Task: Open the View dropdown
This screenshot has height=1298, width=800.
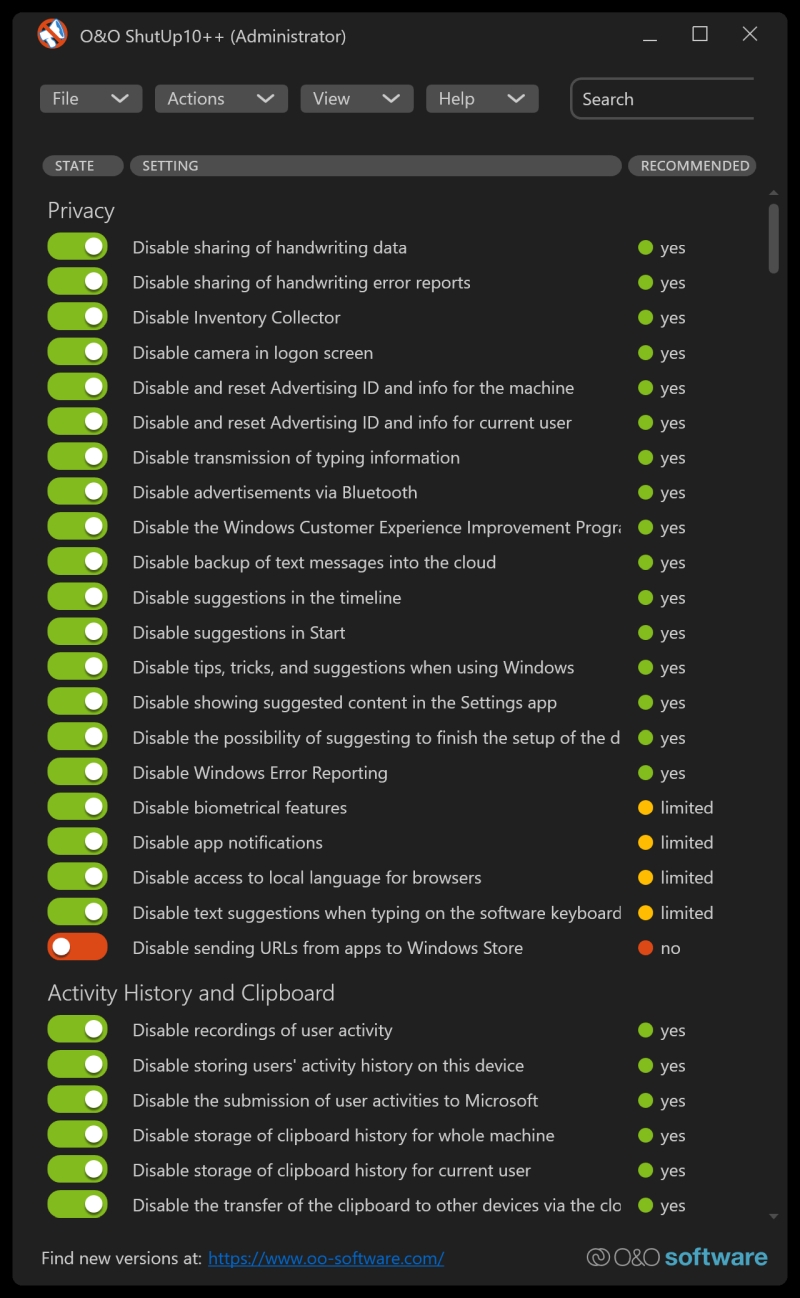Action: coord(357,98)
